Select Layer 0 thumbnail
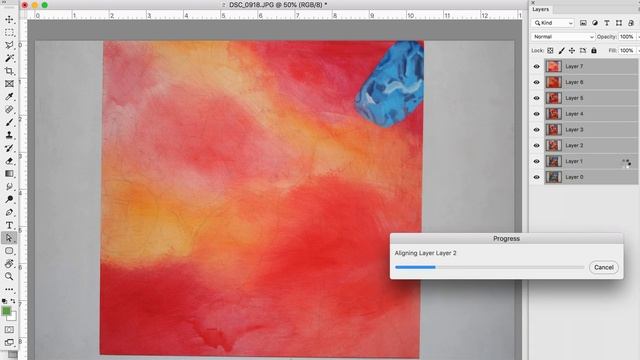The height and width of the screenshot is (360, 640). (553, 177)
